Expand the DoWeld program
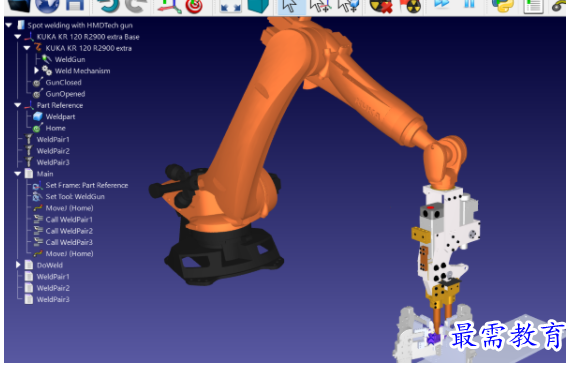 click(18, 265)
